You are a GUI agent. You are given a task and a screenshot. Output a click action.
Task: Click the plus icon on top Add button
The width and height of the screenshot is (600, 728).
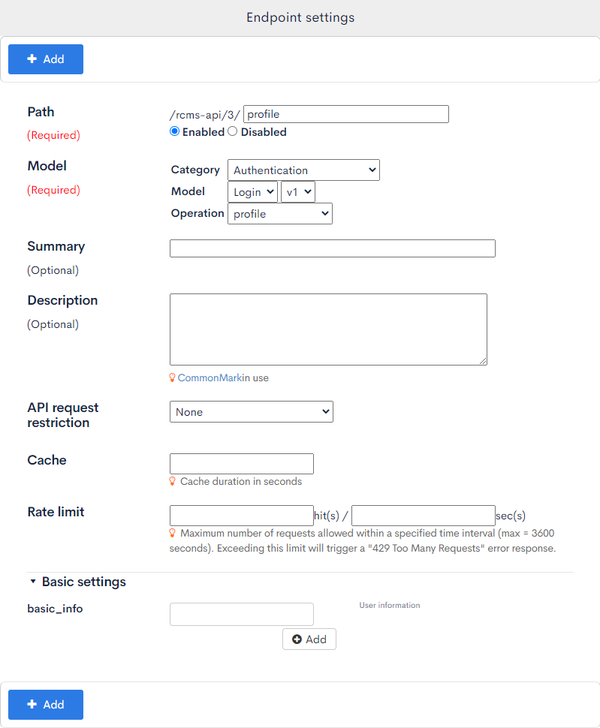pyautogui.click(x=32, y=58)
